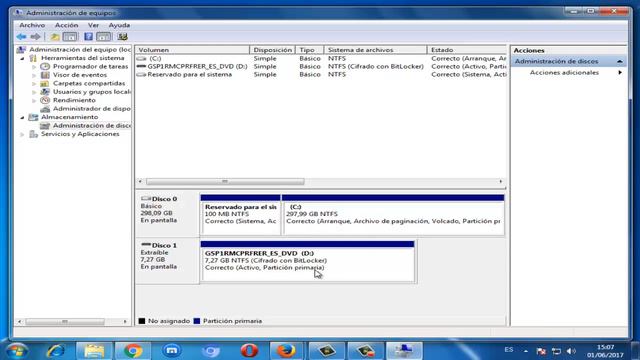
Task: Click the last toolbar icon after Help
Action: tap(122, 37)
